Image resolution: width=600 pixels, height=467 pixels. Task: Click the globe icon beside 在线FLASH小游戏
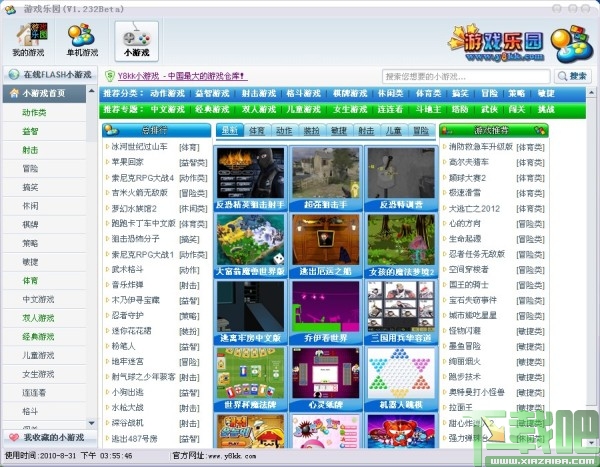click(14, 74)
